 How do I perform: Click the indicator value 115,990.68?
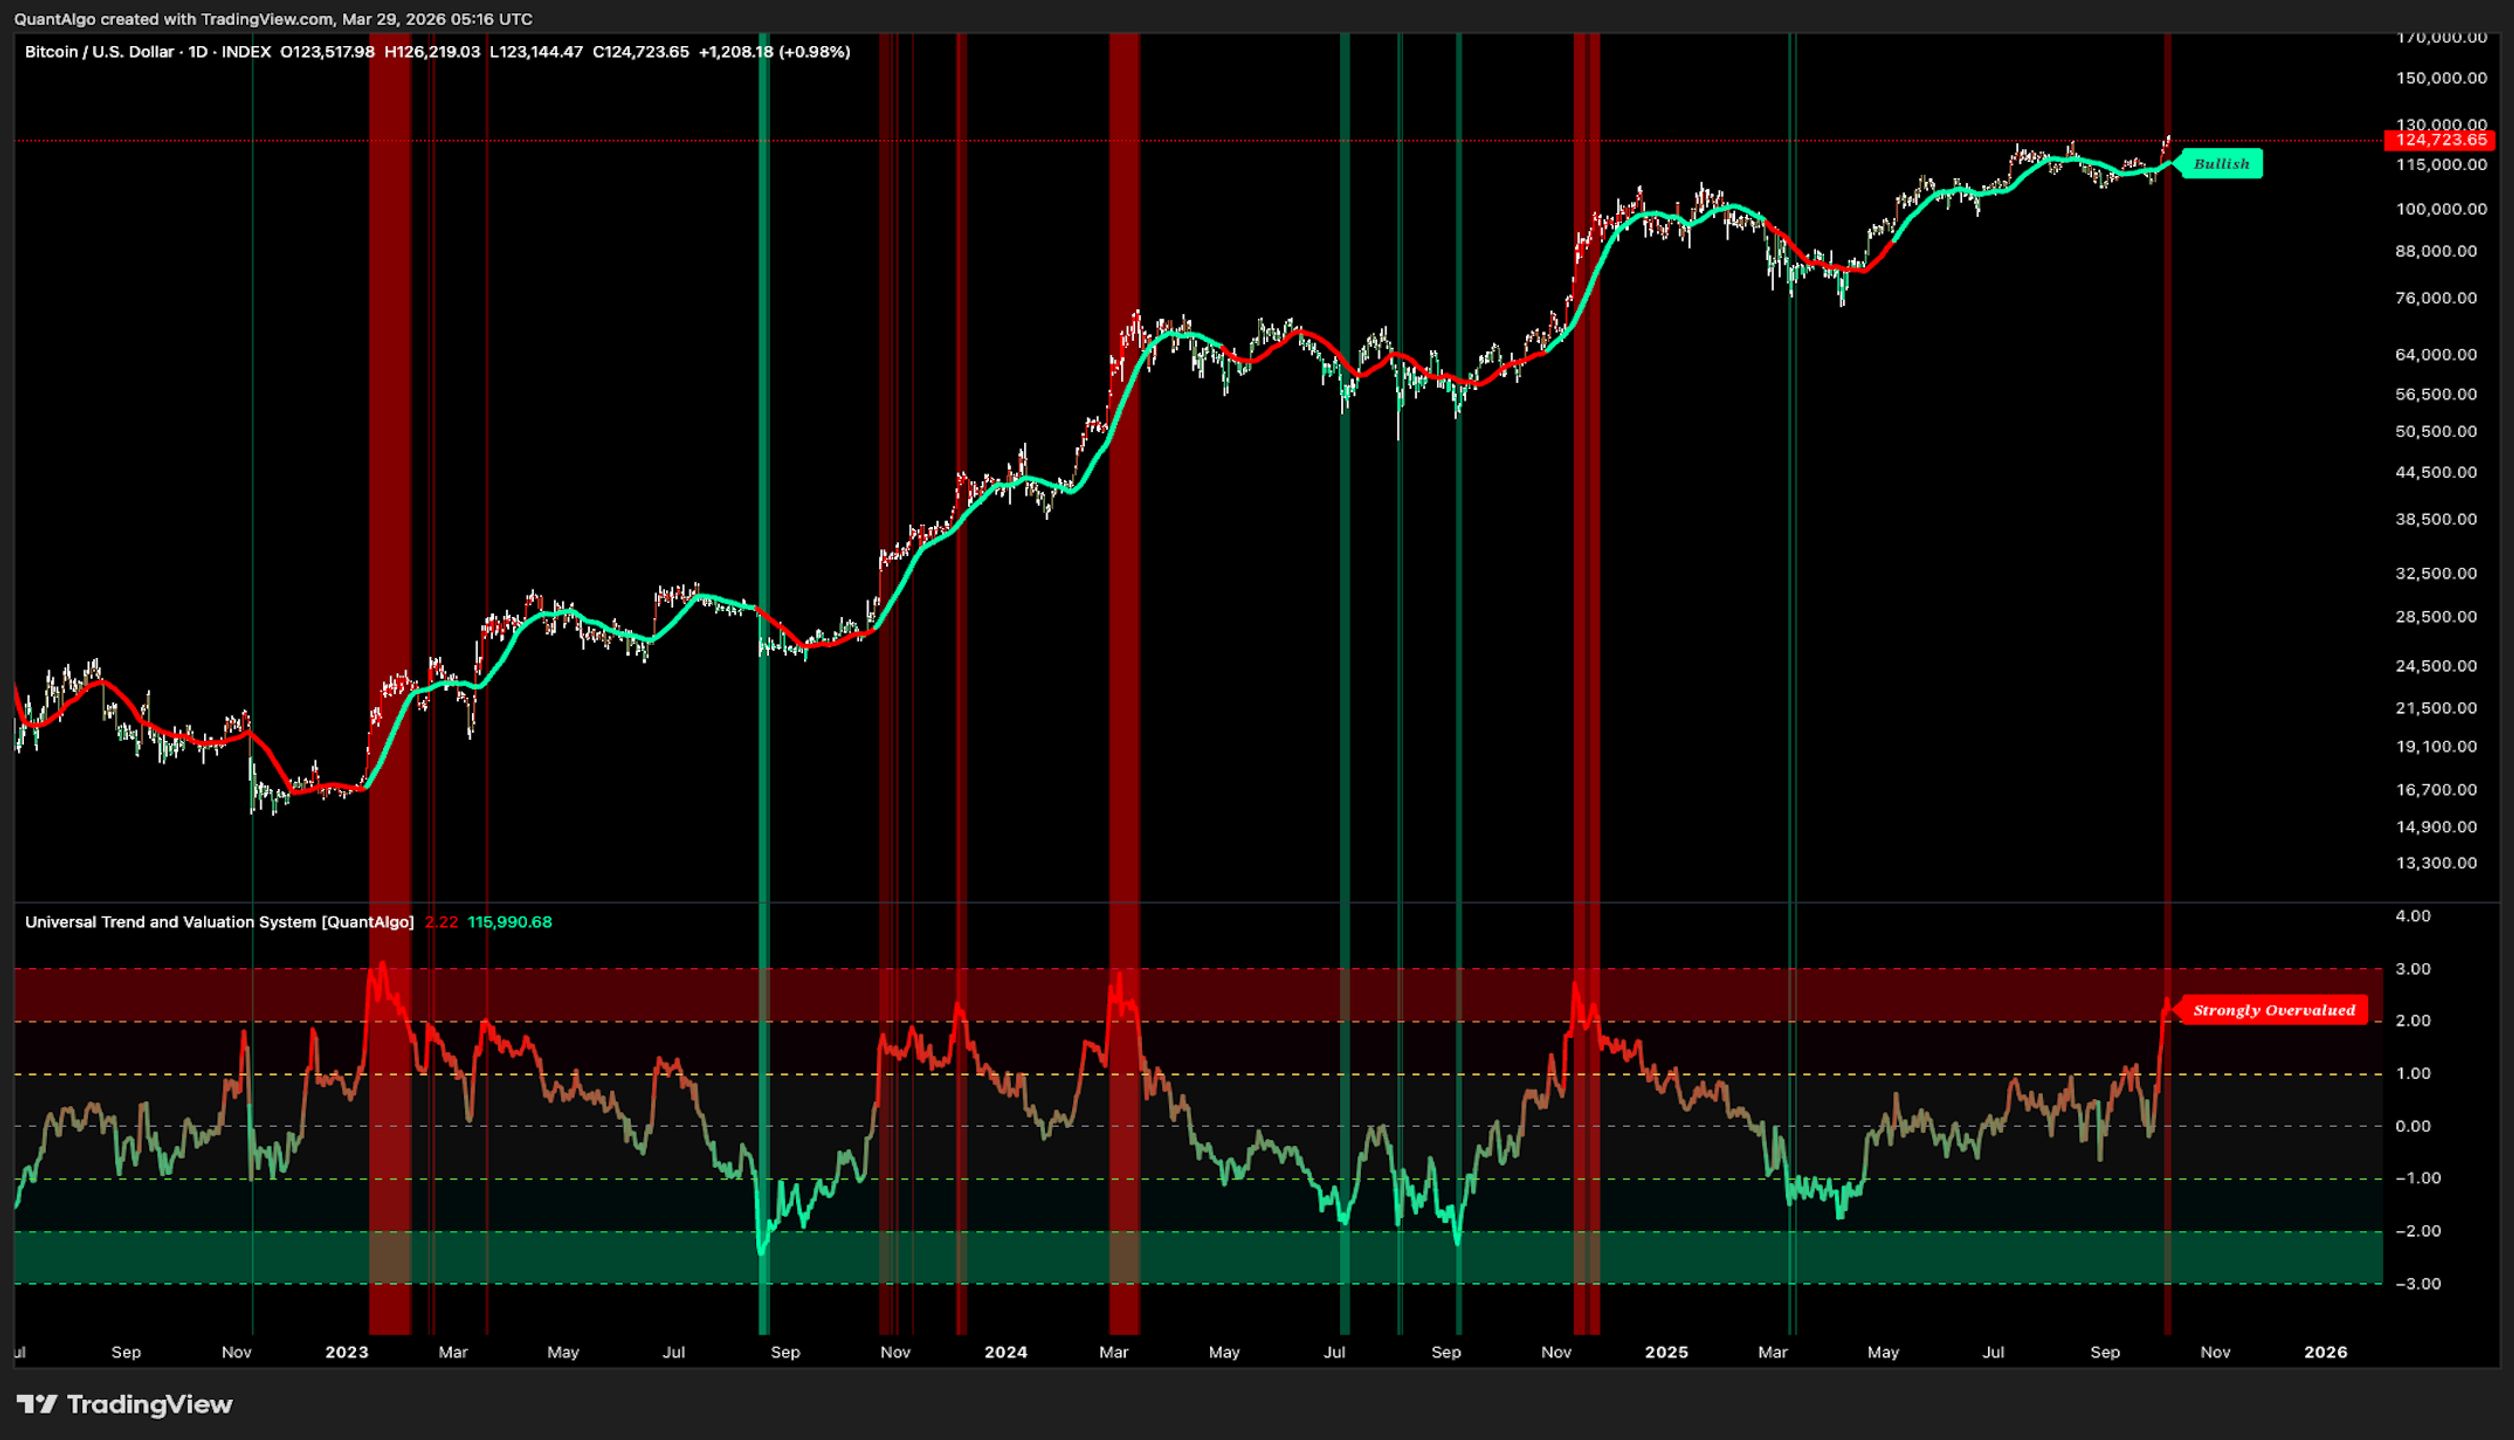(x=509, y=922)
